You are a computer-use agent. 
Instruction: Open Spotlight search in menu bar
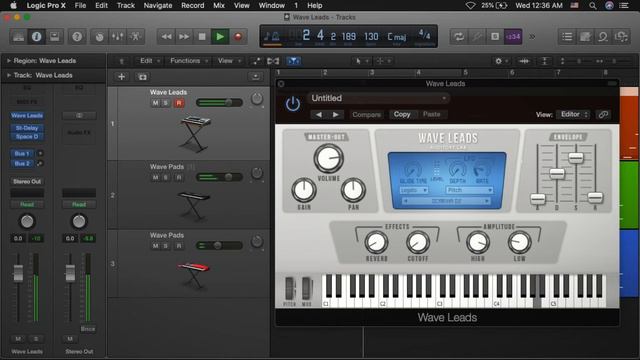[593, 5]
